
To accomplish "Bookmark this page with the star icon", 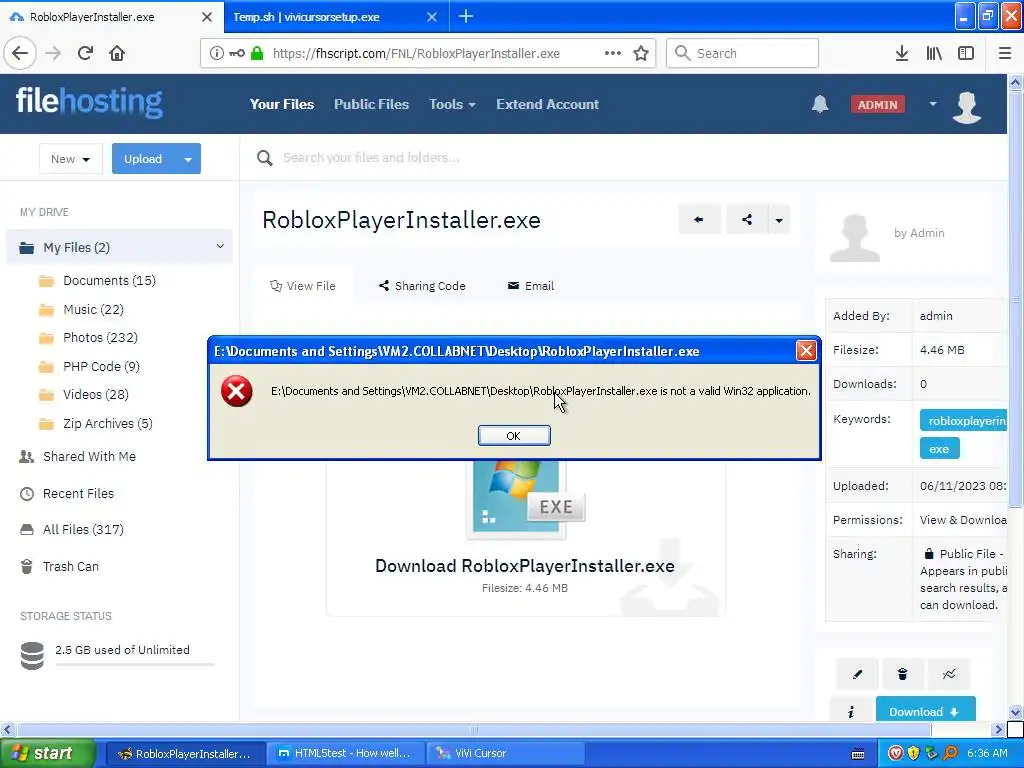I will 641,53.
